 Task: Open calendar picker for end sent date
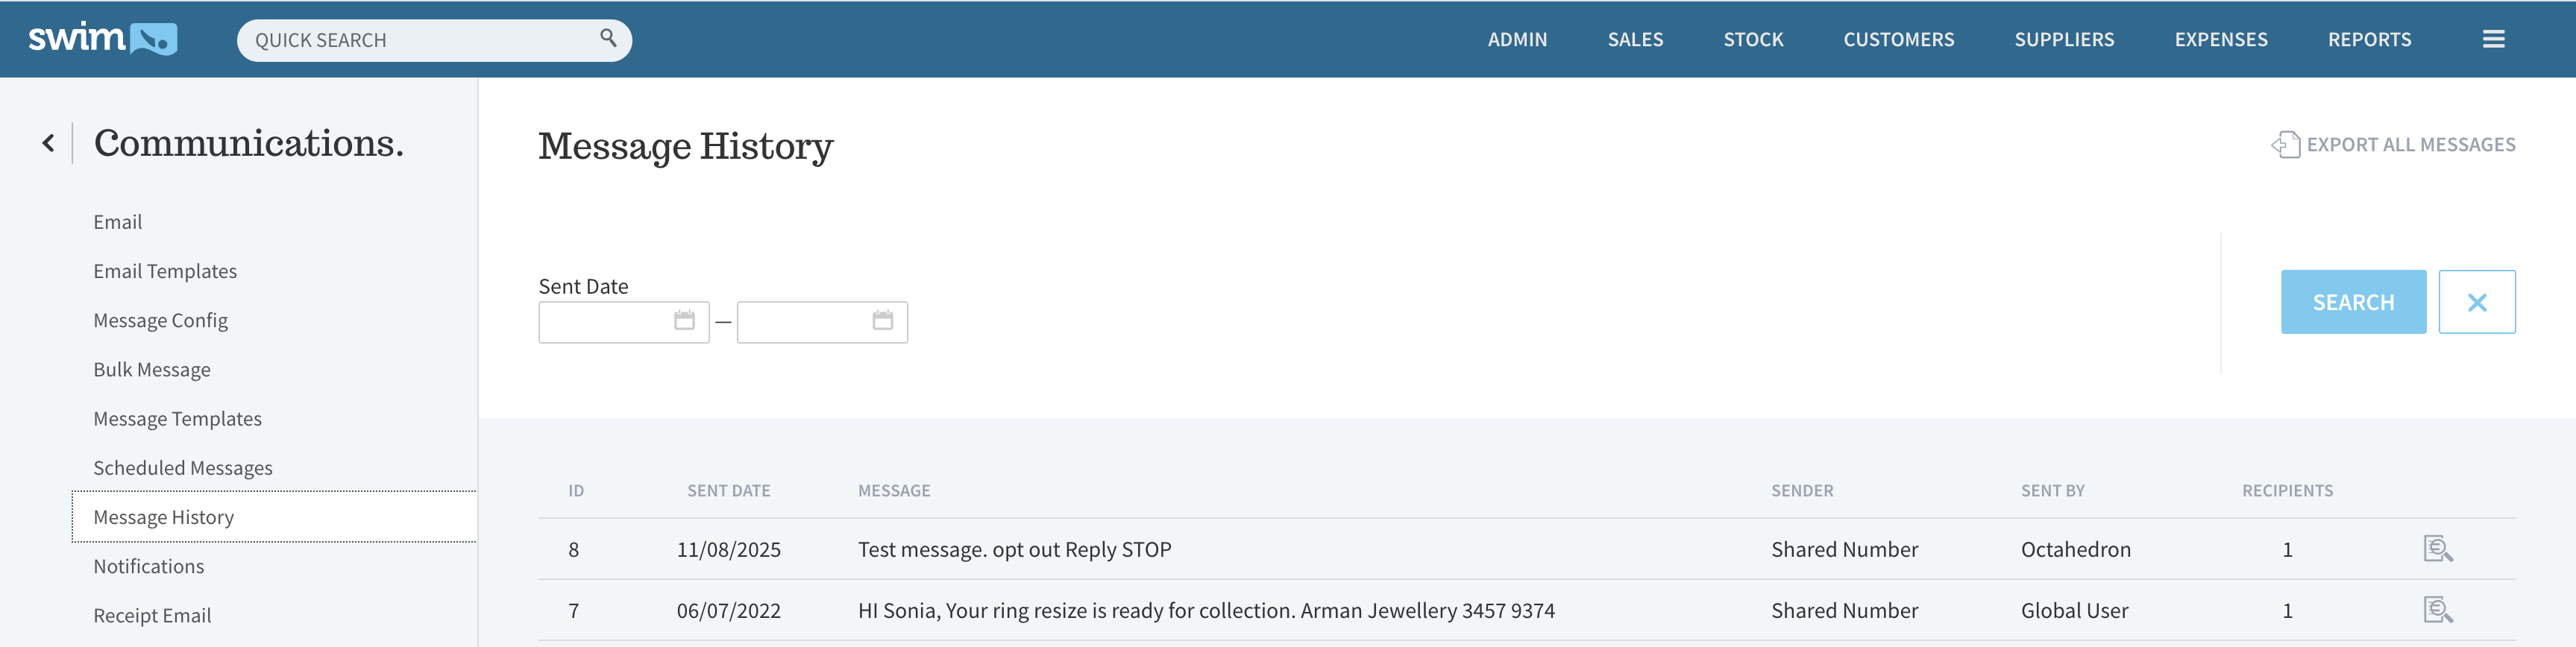tap(882, 321)
